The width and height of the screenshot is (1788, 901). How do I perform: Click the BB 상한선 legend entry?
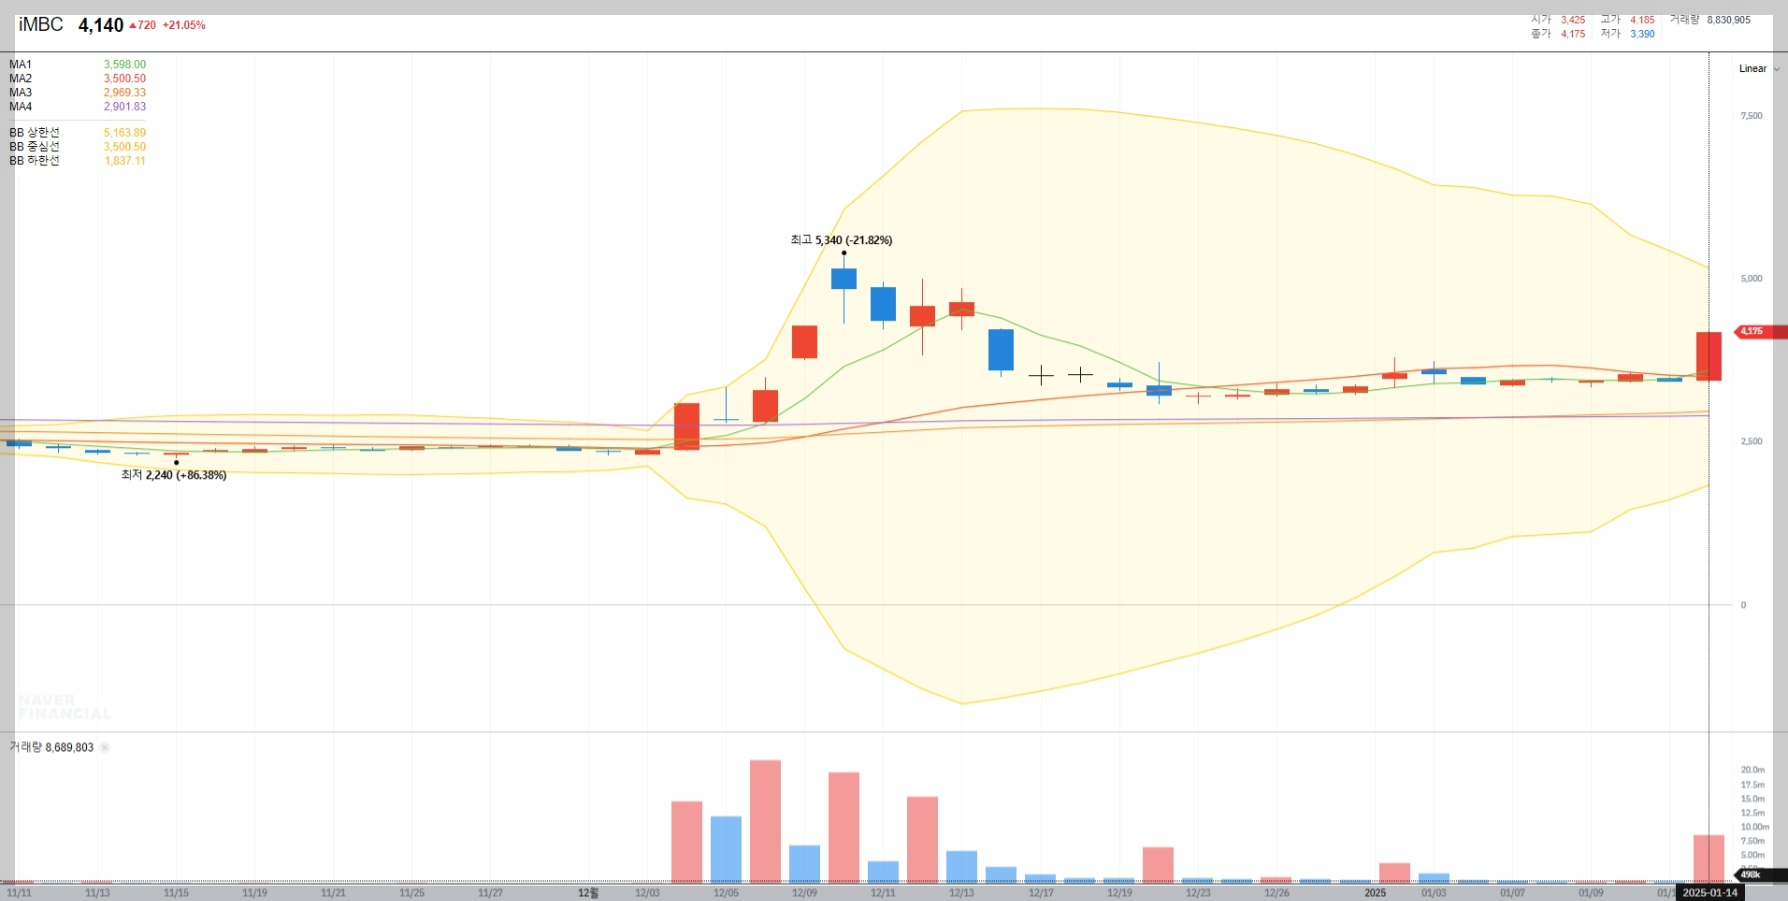point(34,132)
